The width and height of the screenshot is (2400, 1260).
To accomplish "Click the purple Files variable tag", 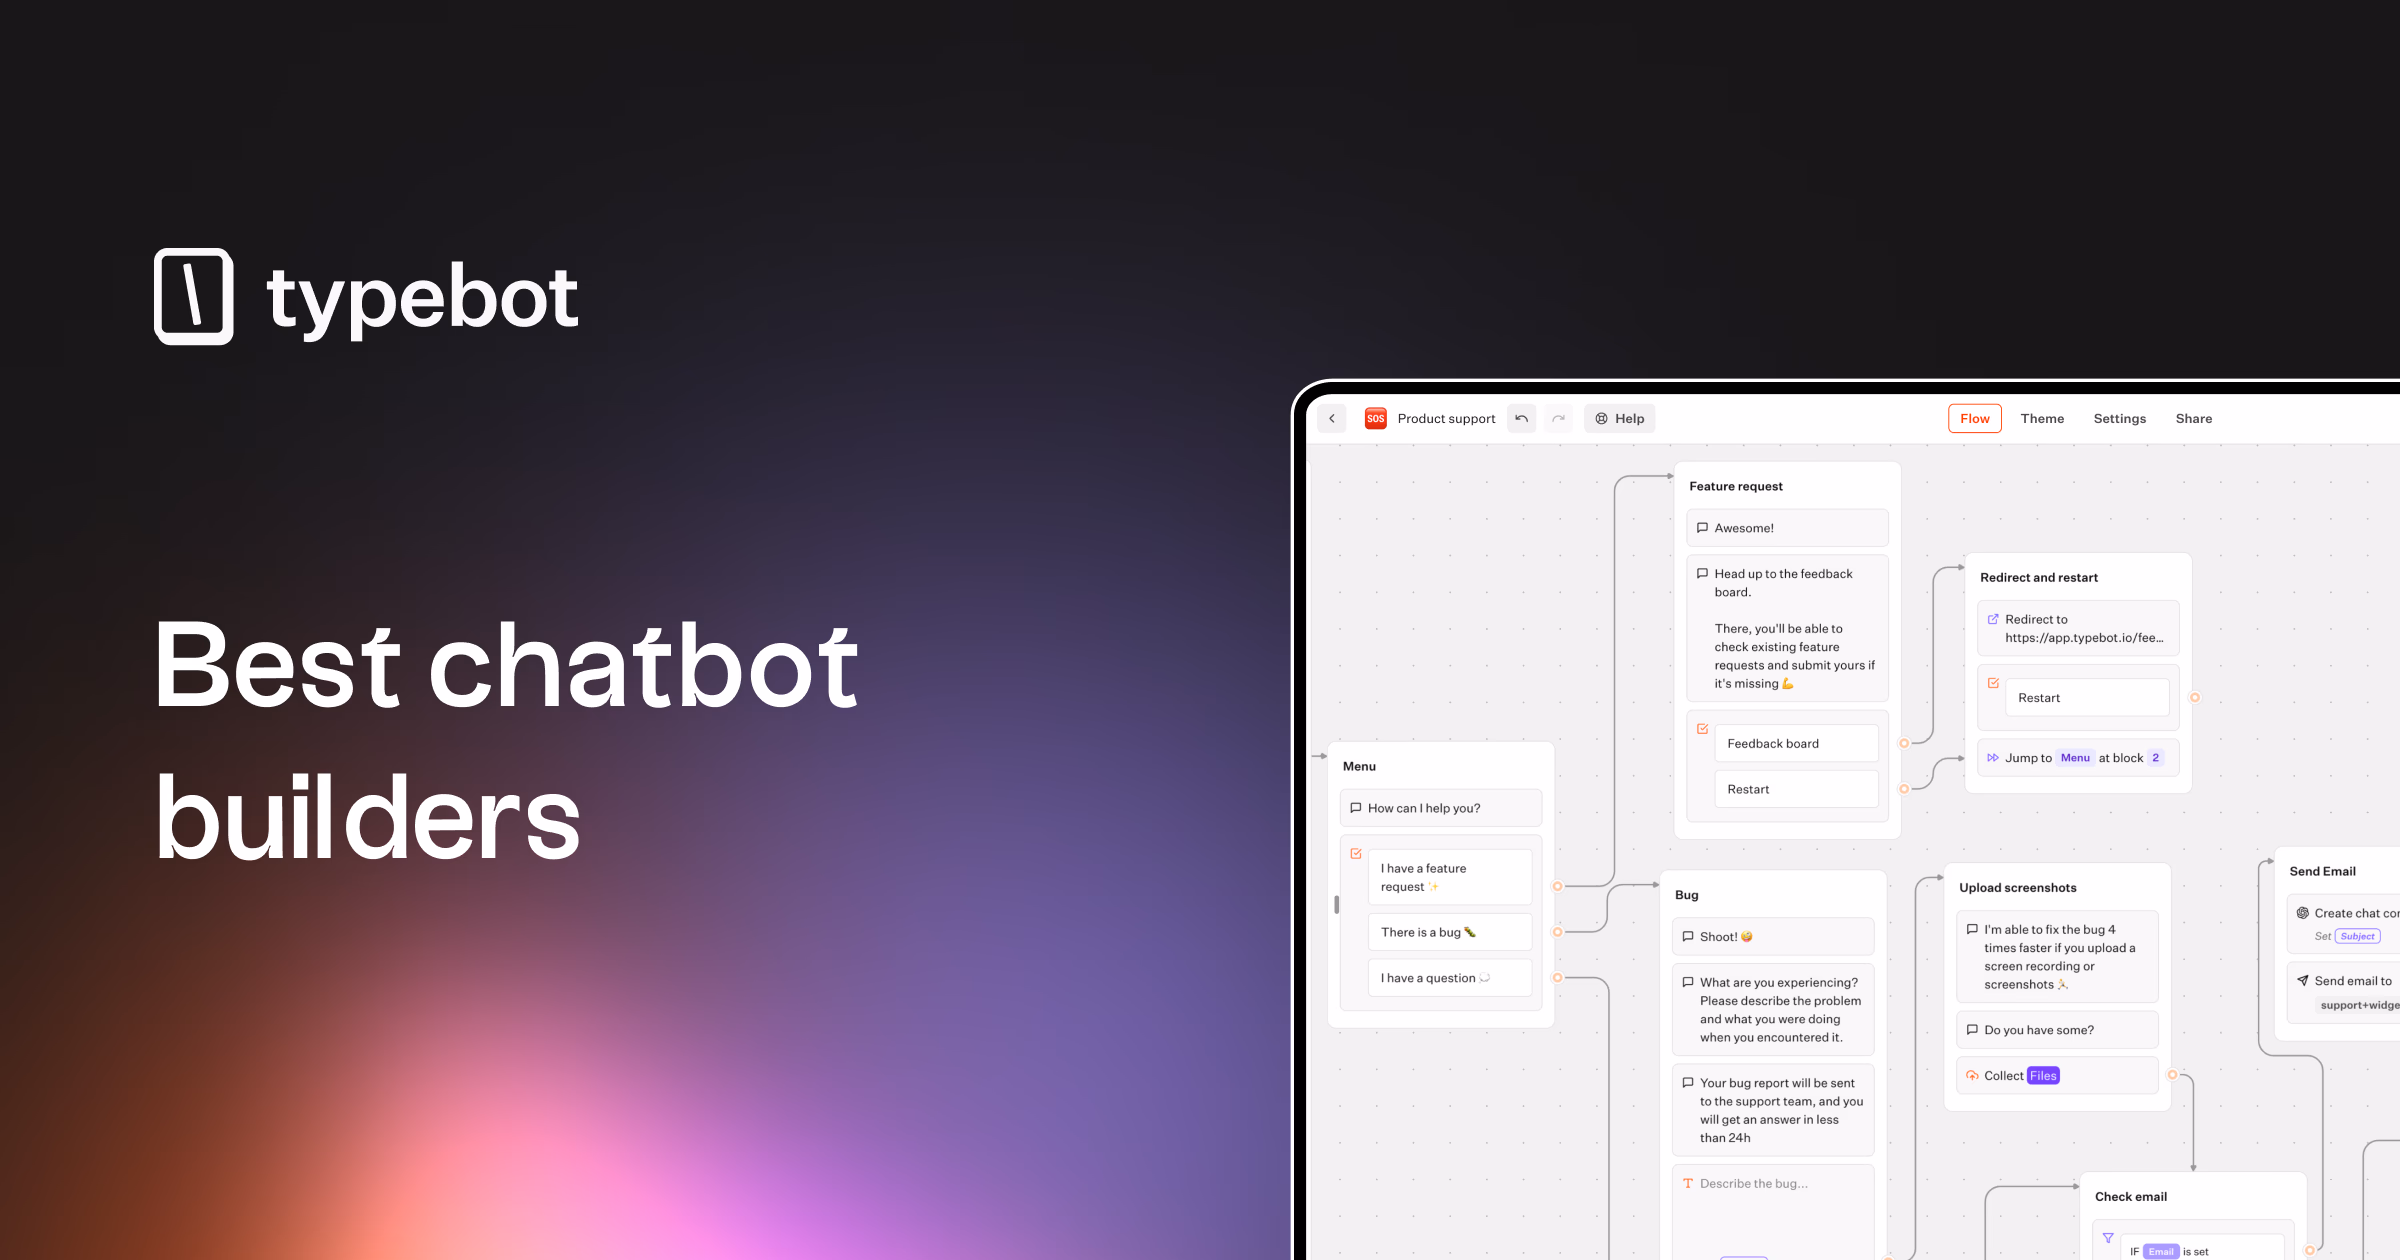I will coord(2043,1076).
